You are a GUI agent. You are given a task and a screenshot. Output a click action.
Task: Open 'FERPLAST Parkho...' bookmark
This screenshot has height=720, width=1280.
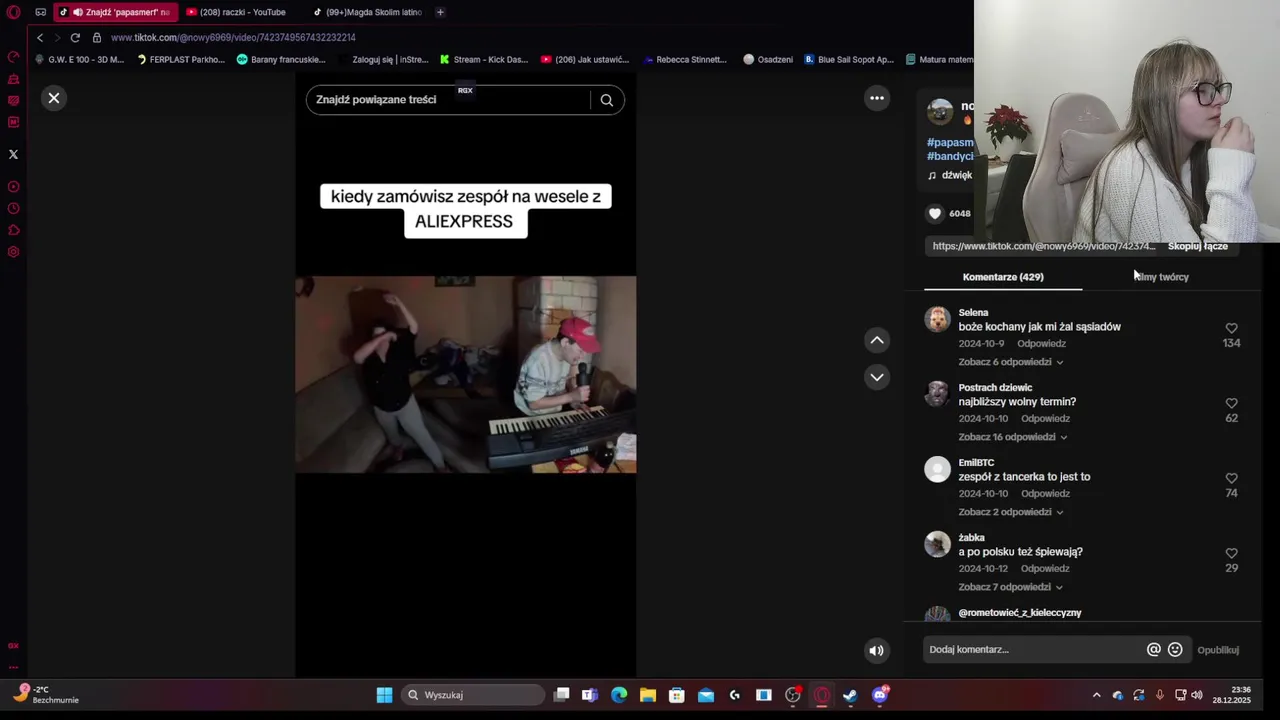[x=181, y=59]
